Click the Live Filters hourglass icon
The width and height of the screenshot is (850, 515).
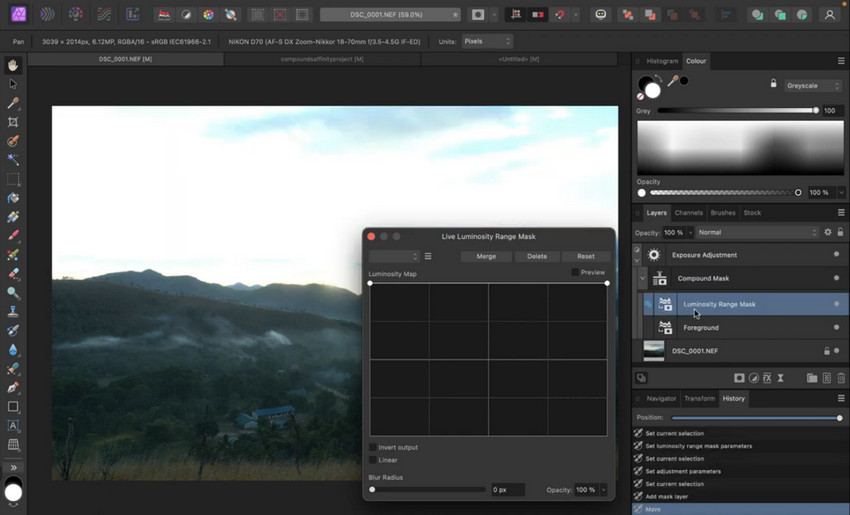point(781,378)
